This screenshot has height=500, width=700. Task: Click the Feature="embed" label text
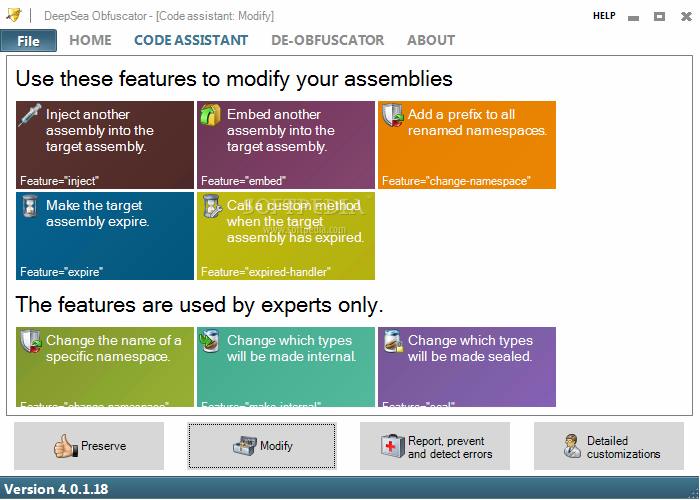pyautogui.click(x=243, y=181)
